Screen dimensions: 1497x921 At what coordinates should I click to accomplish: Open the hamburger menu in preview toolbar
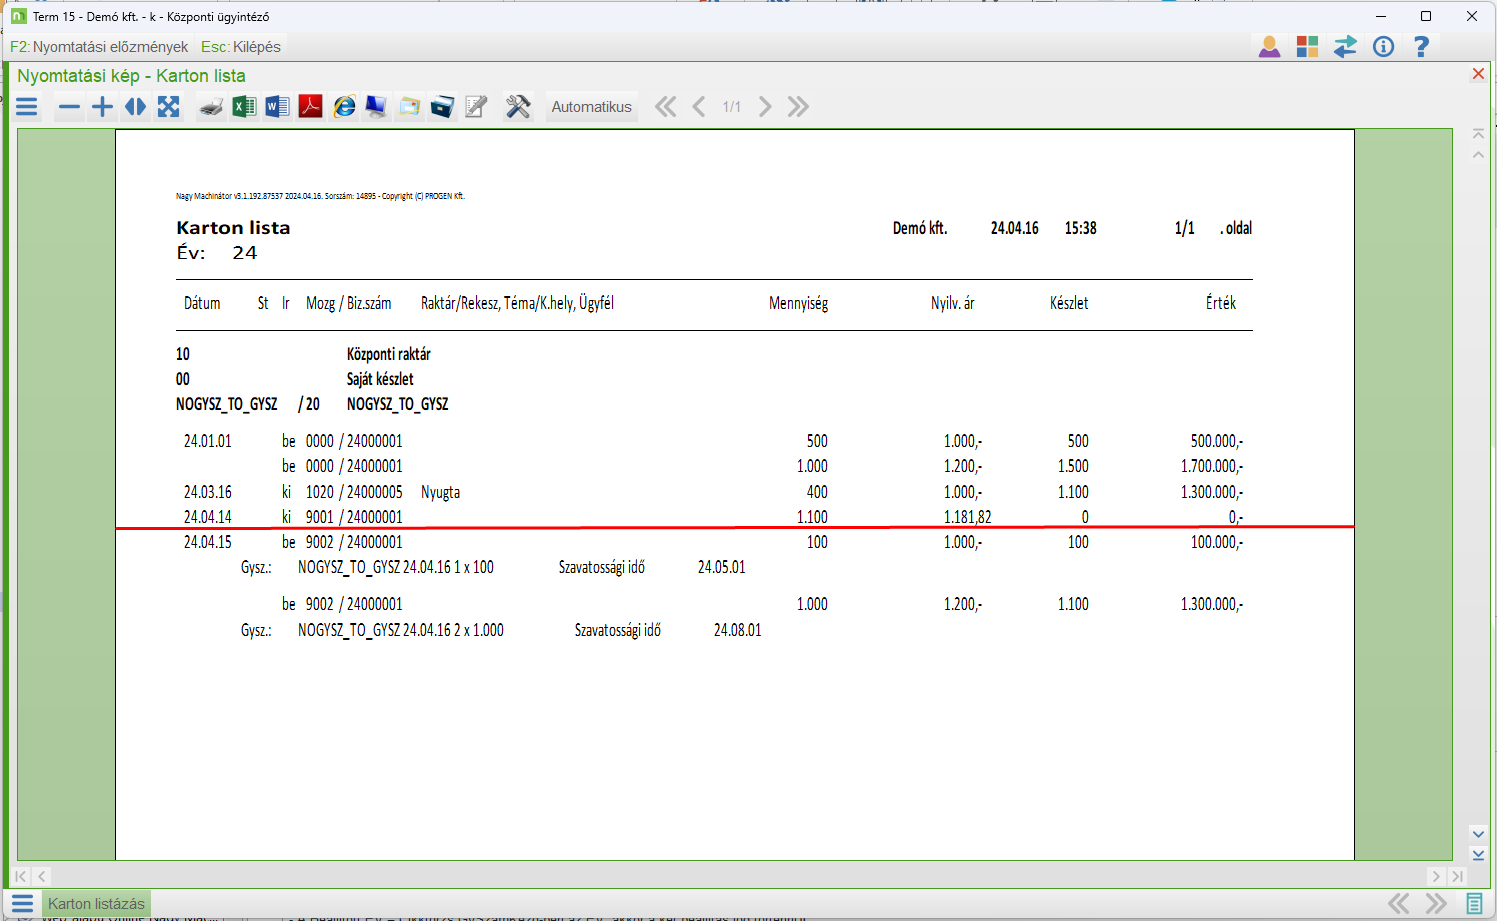[27, 107]
